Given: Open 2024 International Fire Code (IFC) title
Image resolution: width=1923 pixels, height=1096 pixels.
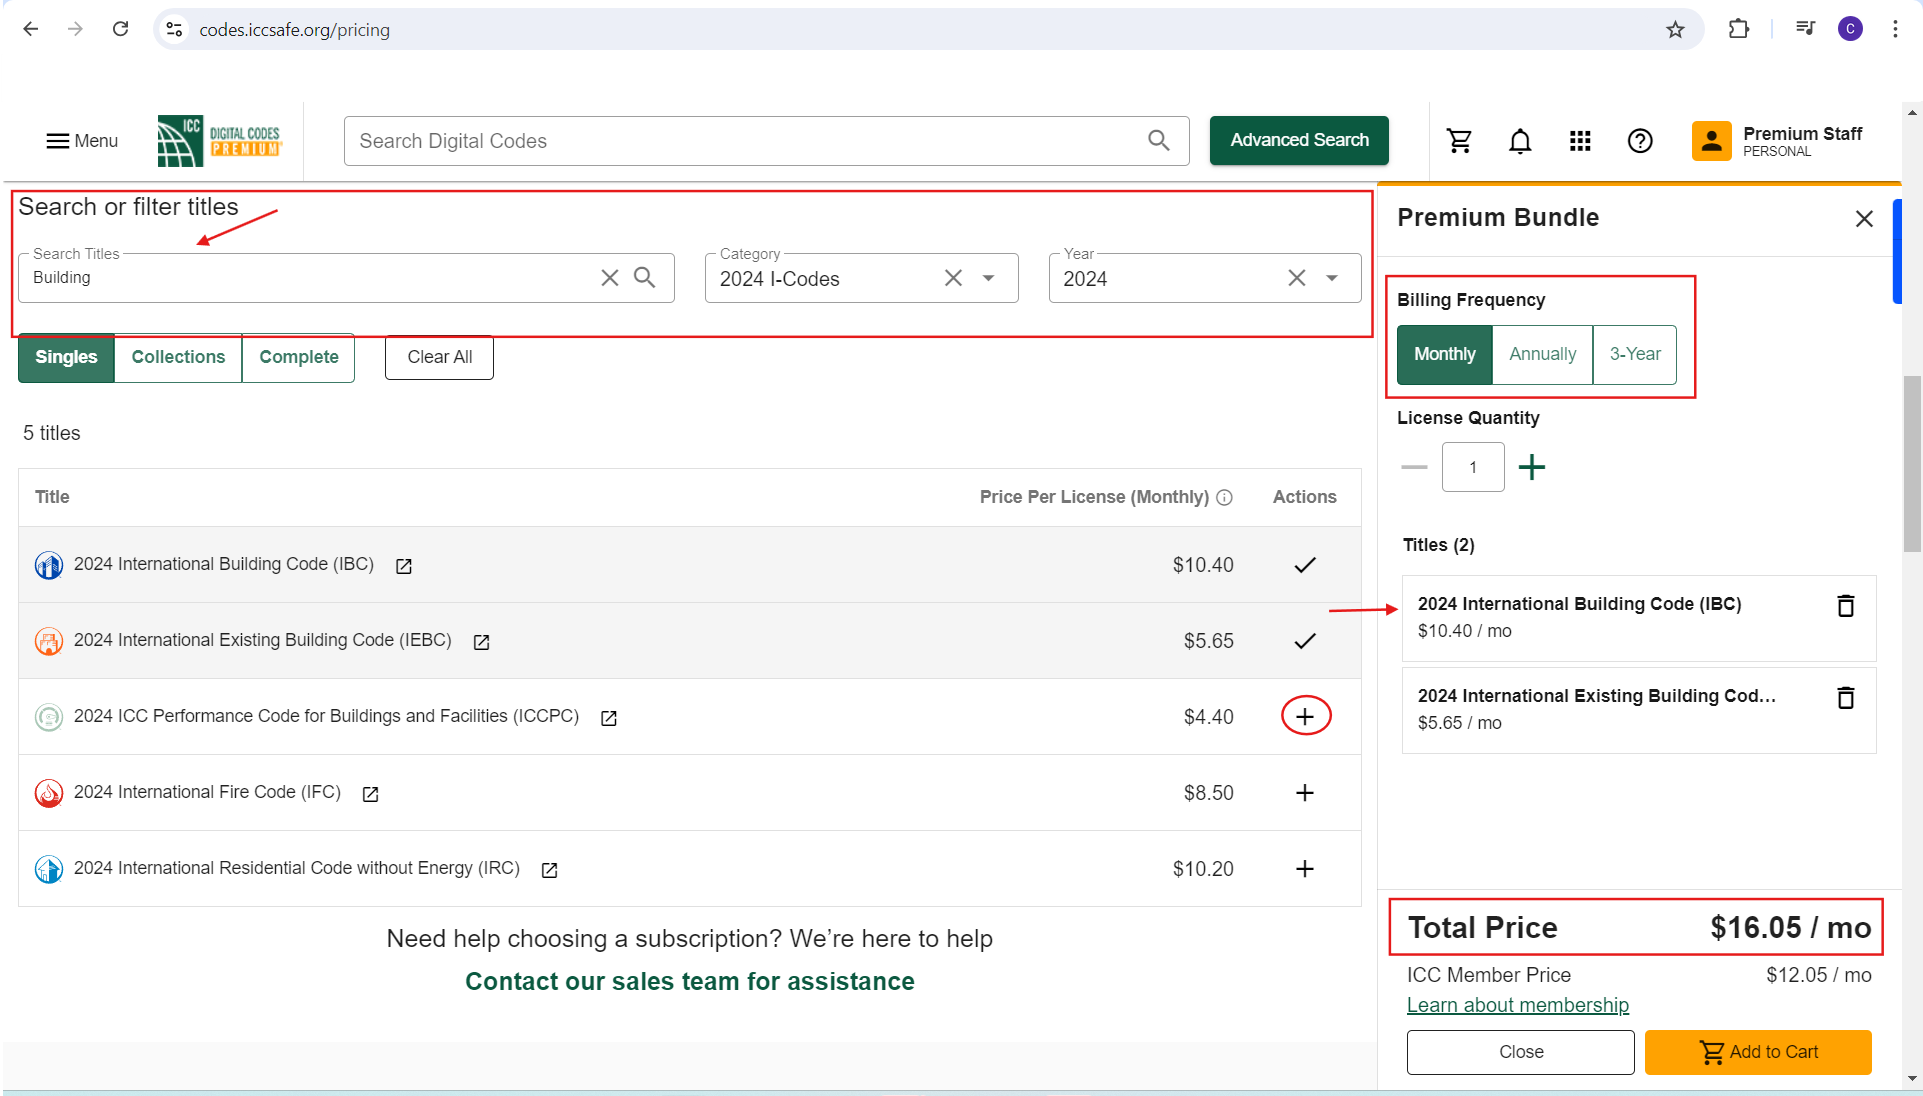Looking at the screenshot, I should pyautogui.click(x=207, y=792).
